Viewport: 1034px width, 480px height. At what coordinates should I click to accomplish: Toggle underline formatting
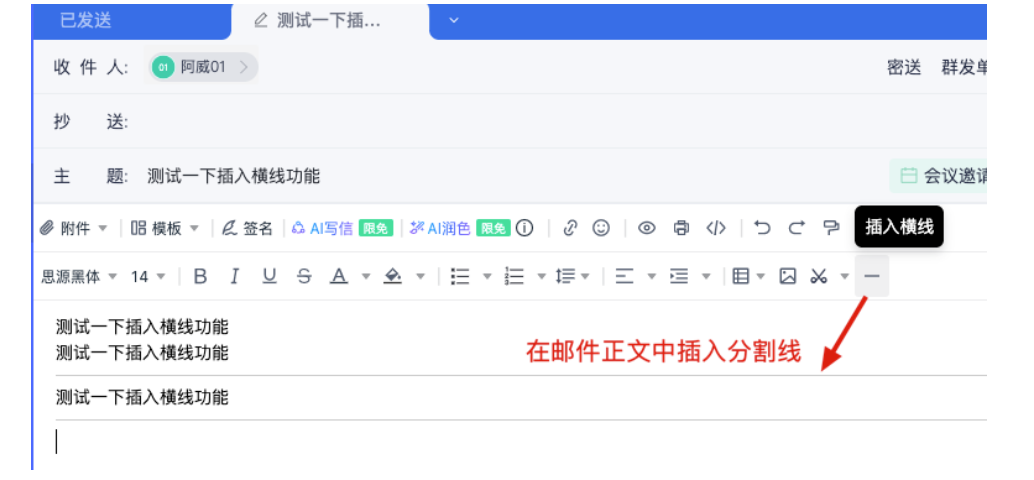[269, 276]
